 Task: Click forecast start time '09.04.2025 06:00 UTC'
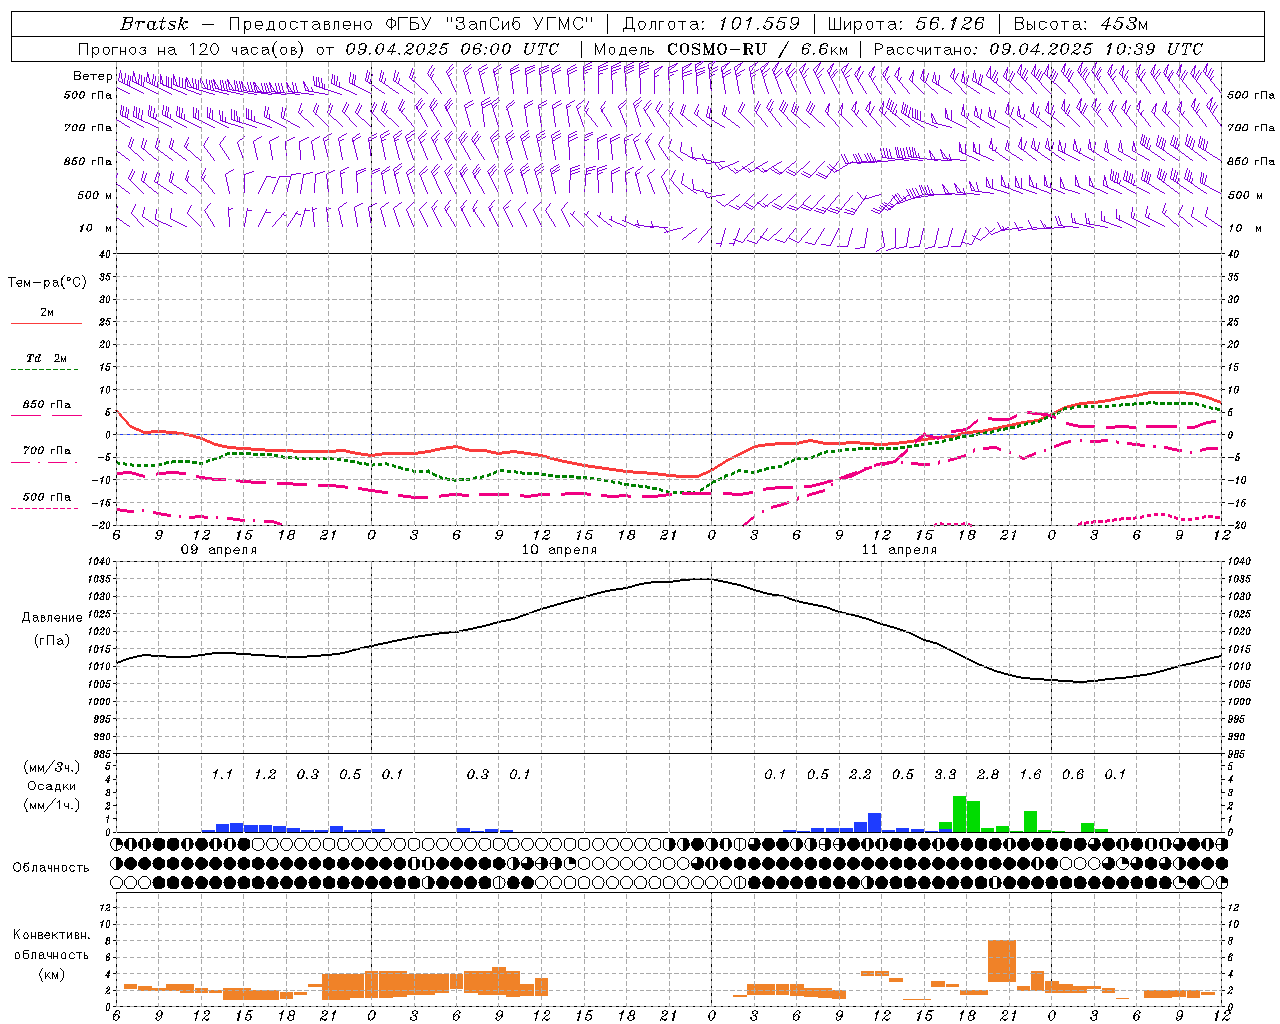[452, 49]
